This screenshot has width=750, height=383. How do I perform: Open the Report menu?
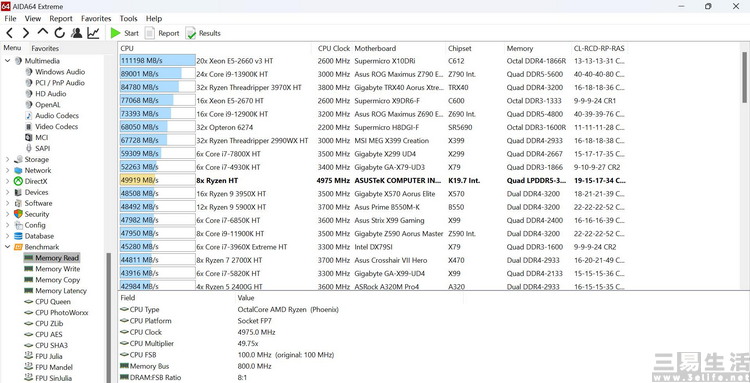61,19
